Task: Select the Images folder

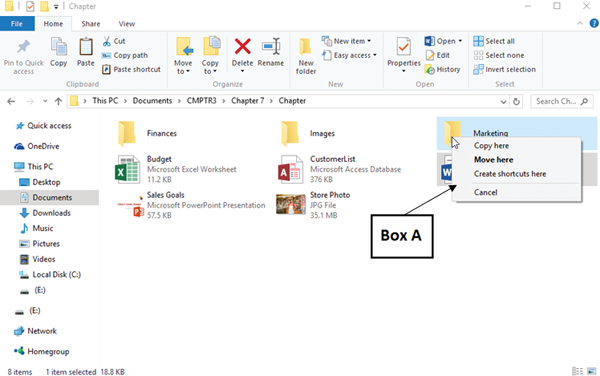Action: 308,133
